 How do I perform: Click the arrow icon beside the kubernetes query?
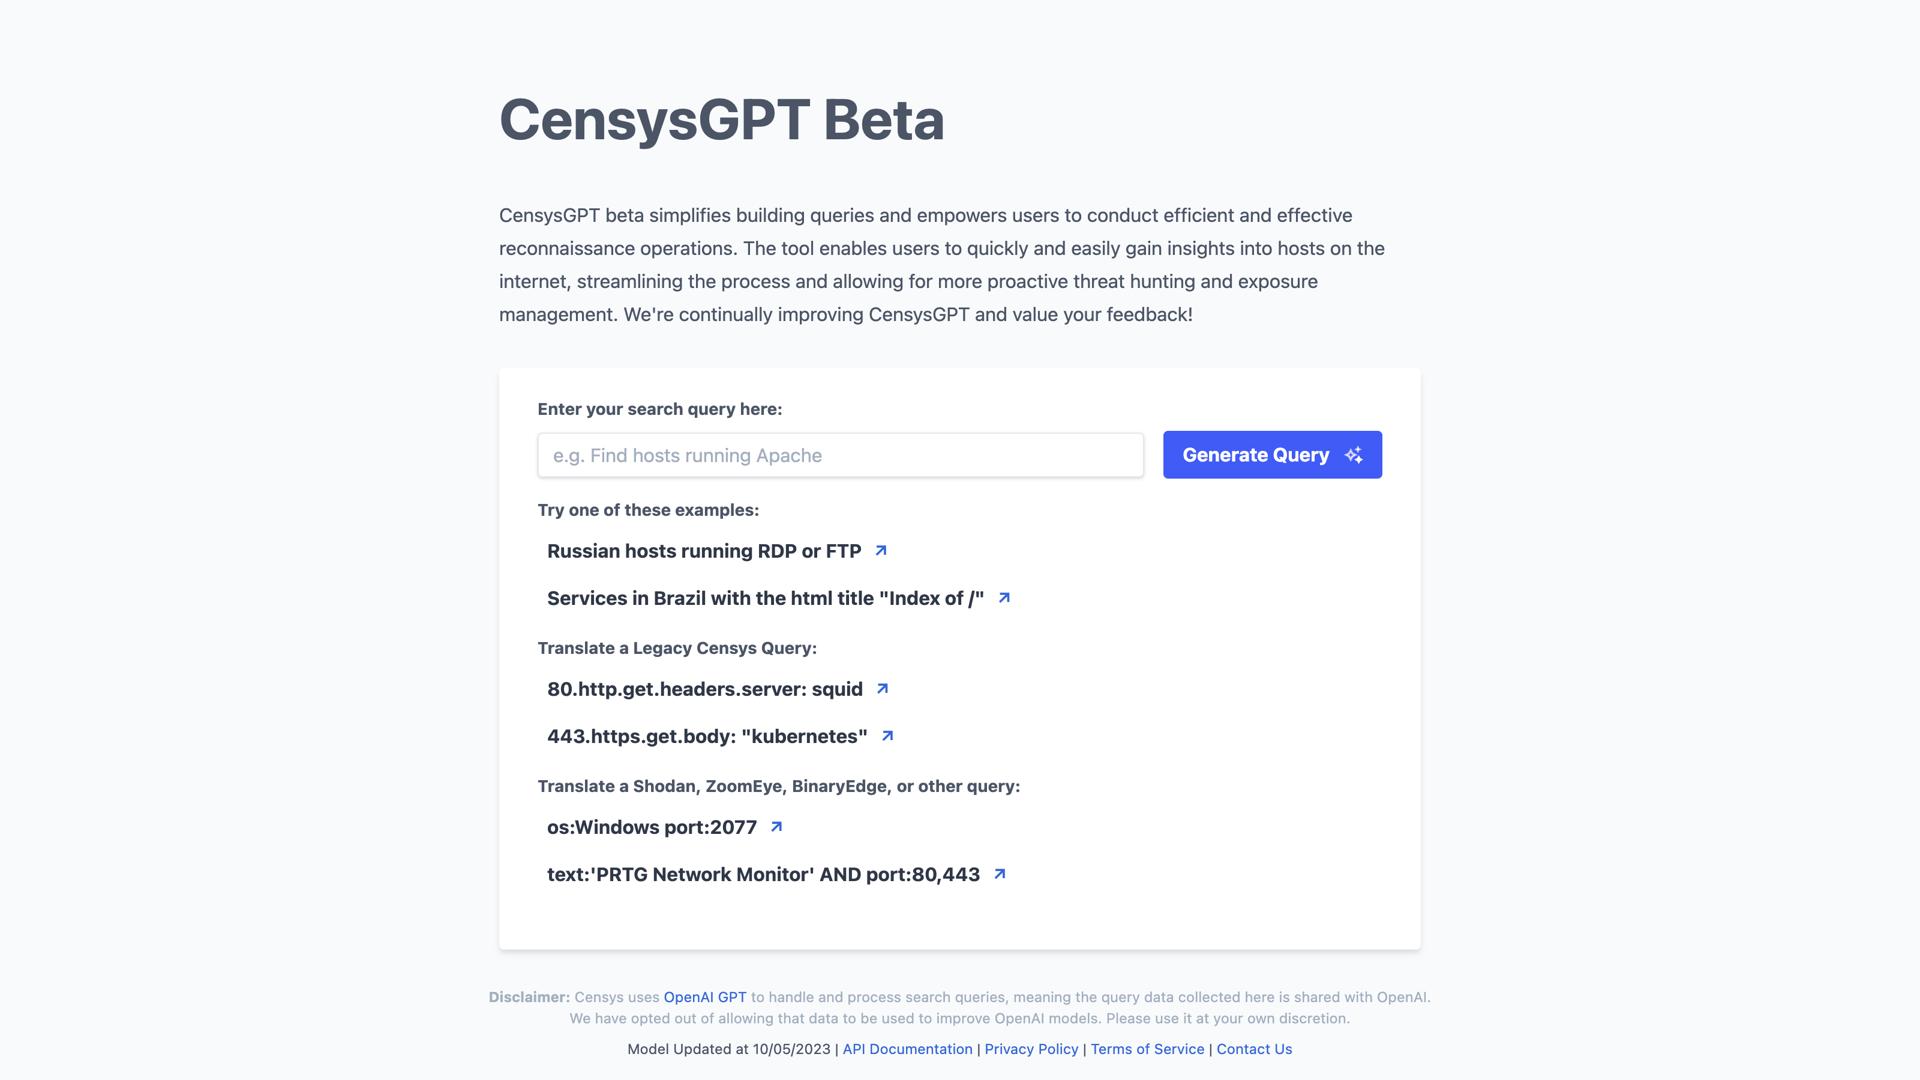click(x=887, y=735)
